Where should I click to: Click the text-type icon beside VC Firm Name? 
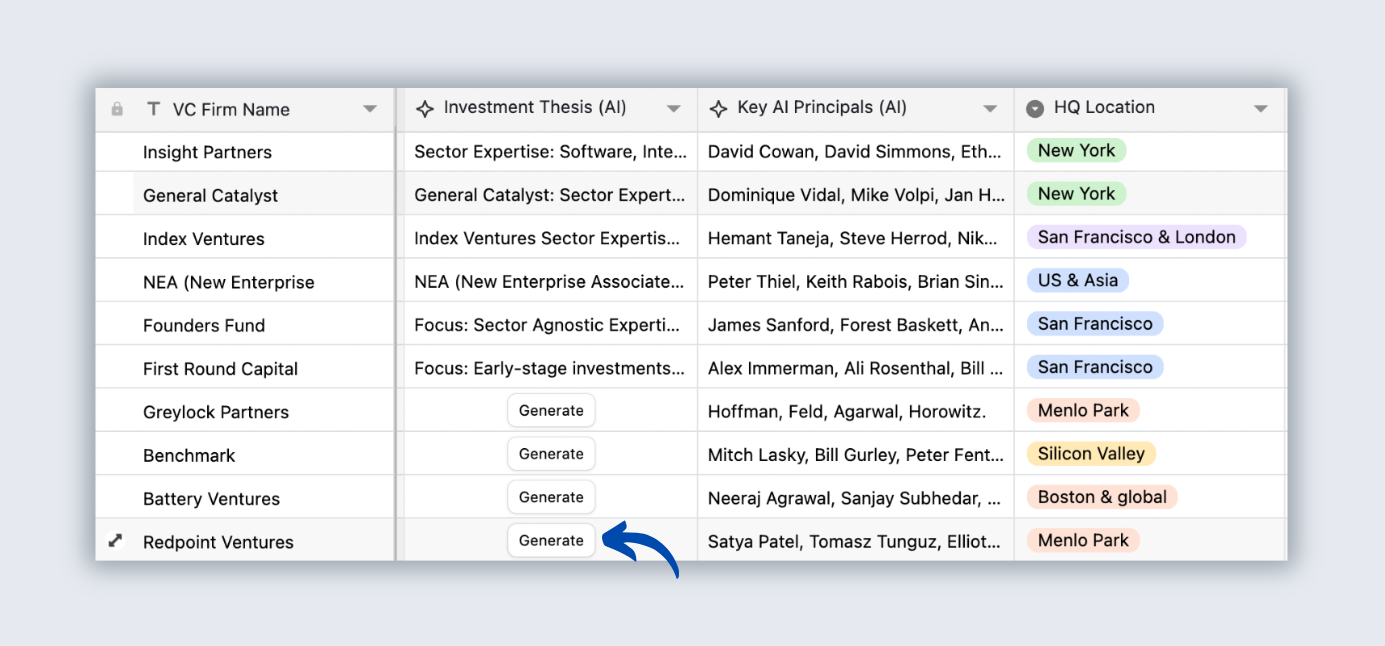(153, 109)
